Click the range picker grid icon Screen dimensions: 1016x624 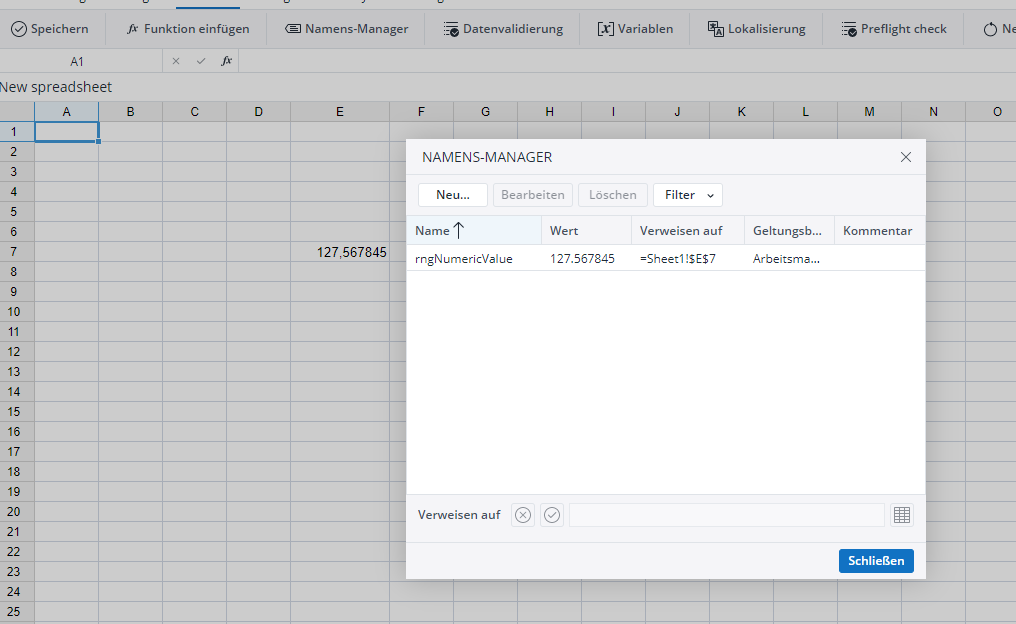point(901,515)
